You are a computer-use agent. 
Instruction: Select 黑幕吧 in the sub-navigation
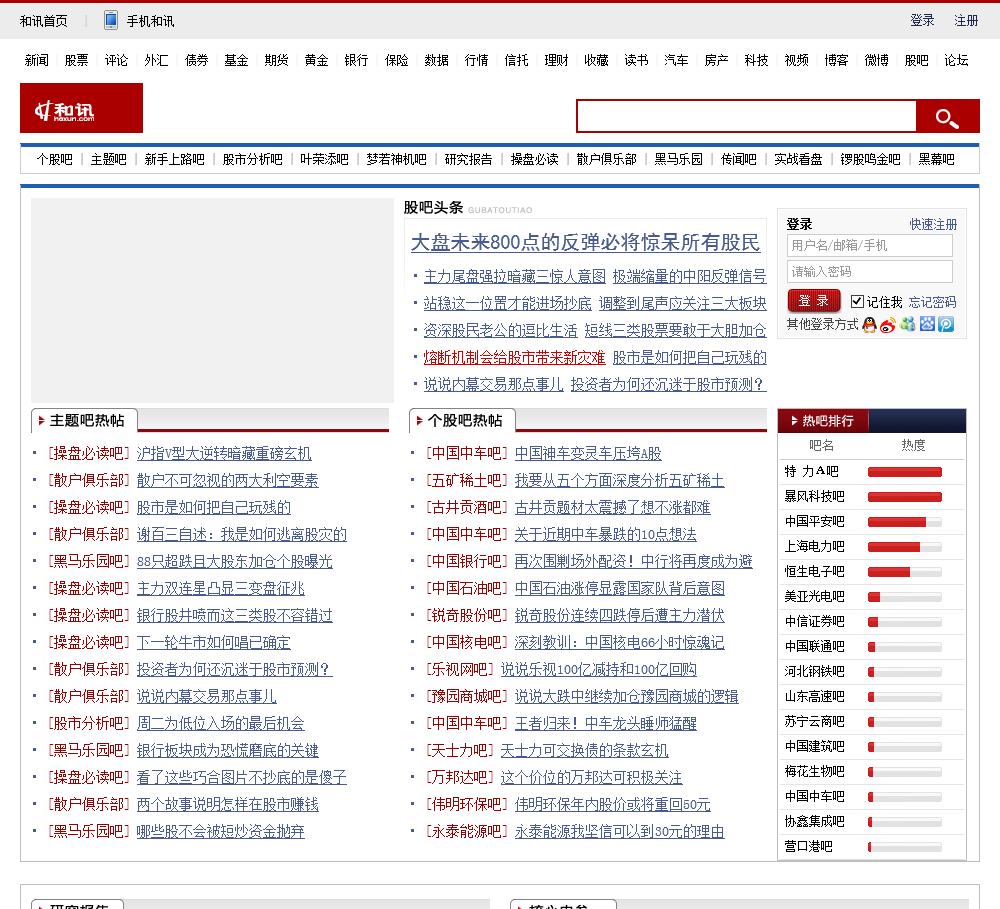(x=936, y=159)
